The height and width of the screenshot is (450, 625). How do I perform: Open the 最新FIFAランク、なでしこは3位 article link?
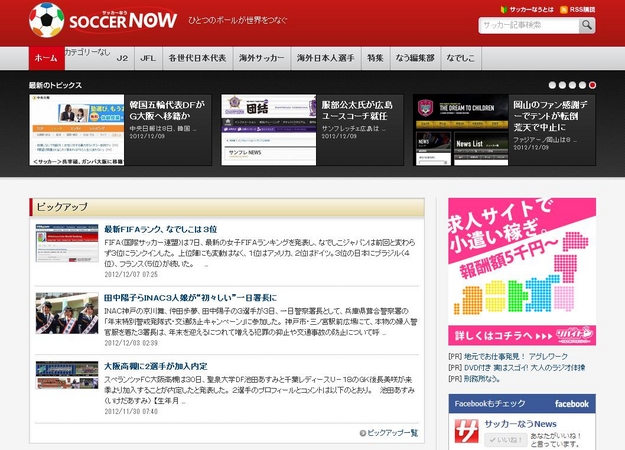coord(160,229)
